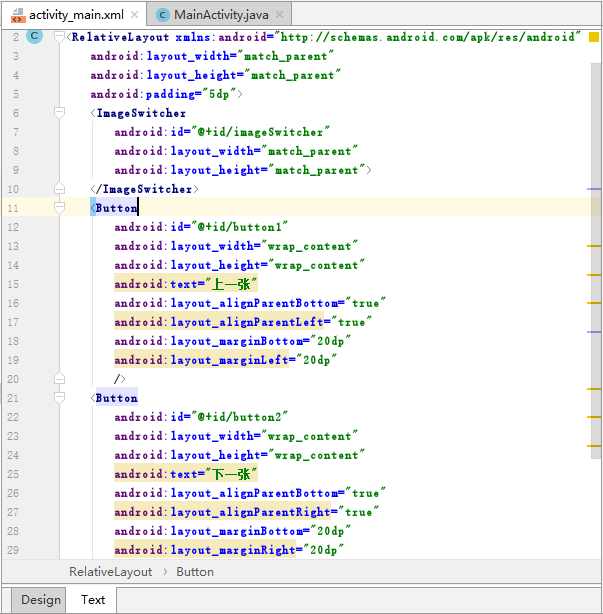Click the XML file icon on activity_main.xml tab

point(18,15)
